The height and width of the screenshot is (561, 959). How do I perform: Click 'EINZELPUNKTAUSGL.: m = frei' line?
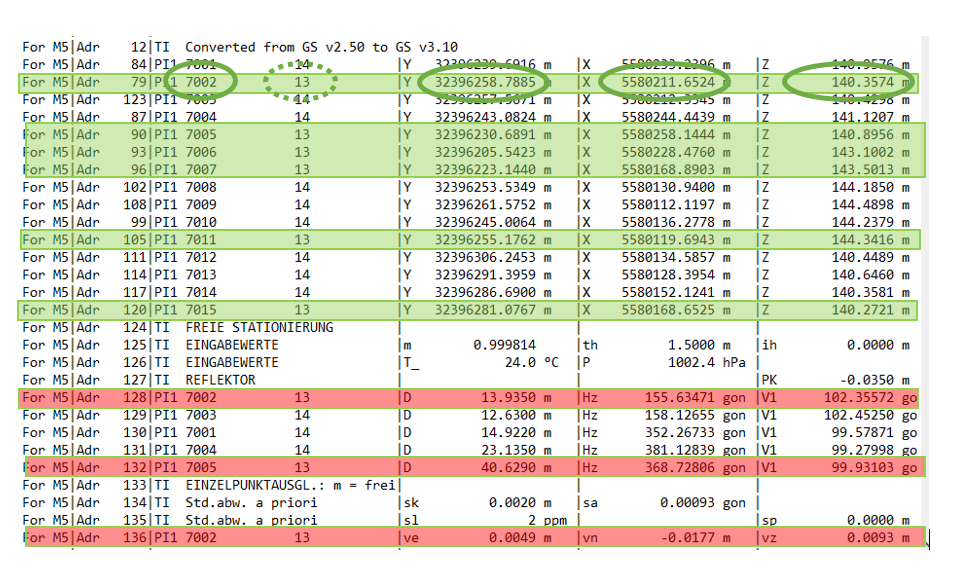(291, 485)
